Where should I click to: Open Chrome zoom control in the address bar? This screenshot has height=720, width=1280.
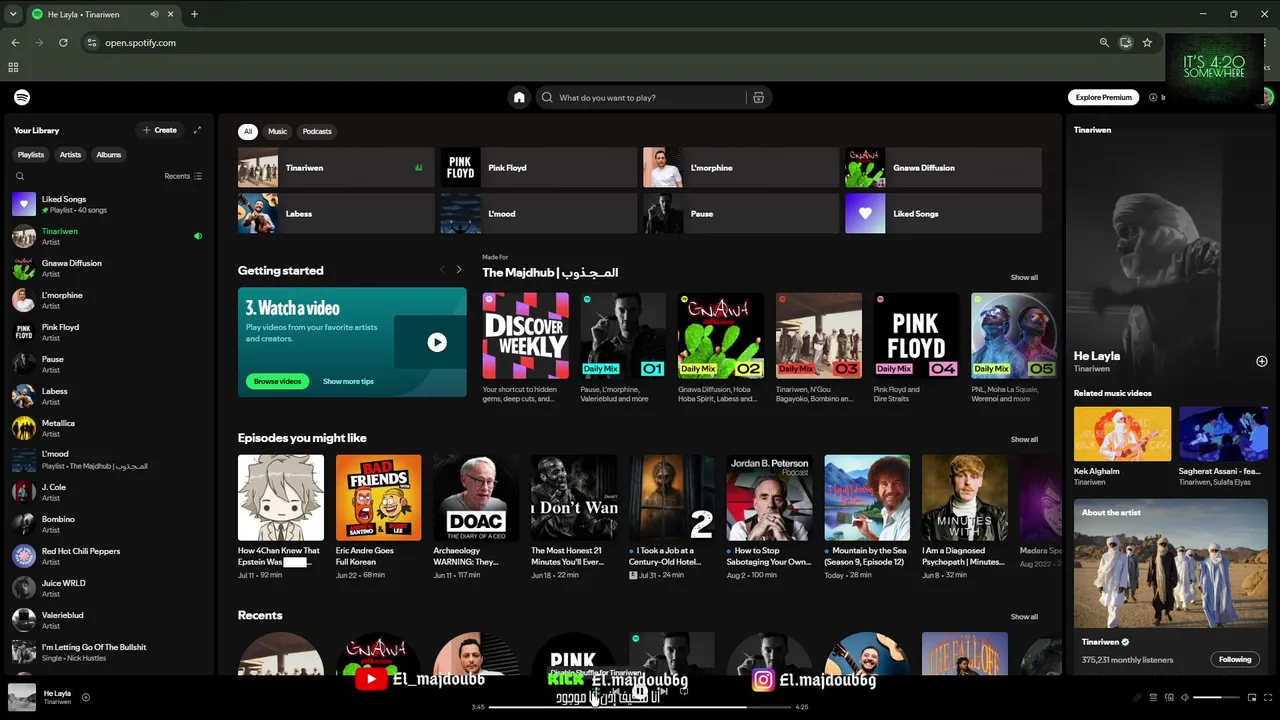(1104, 43)
